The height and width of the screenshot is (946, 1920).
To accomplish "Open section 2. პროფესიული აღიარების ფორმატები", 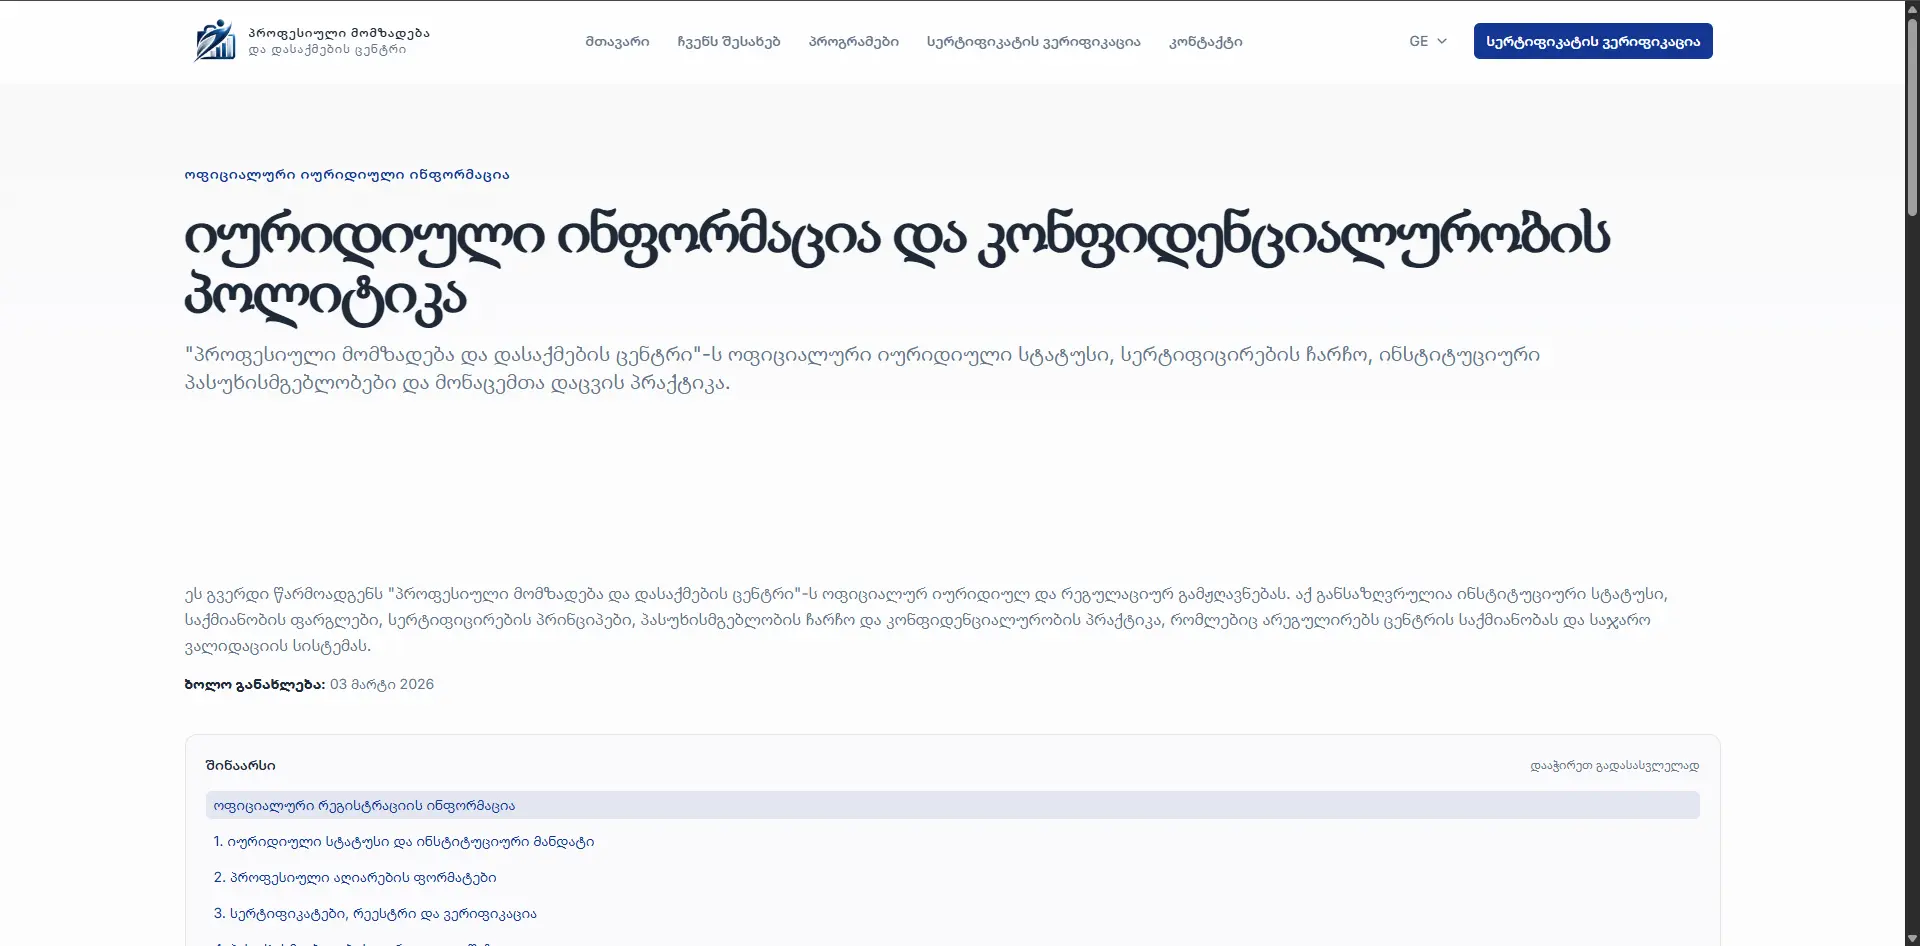I will point(355,878).
